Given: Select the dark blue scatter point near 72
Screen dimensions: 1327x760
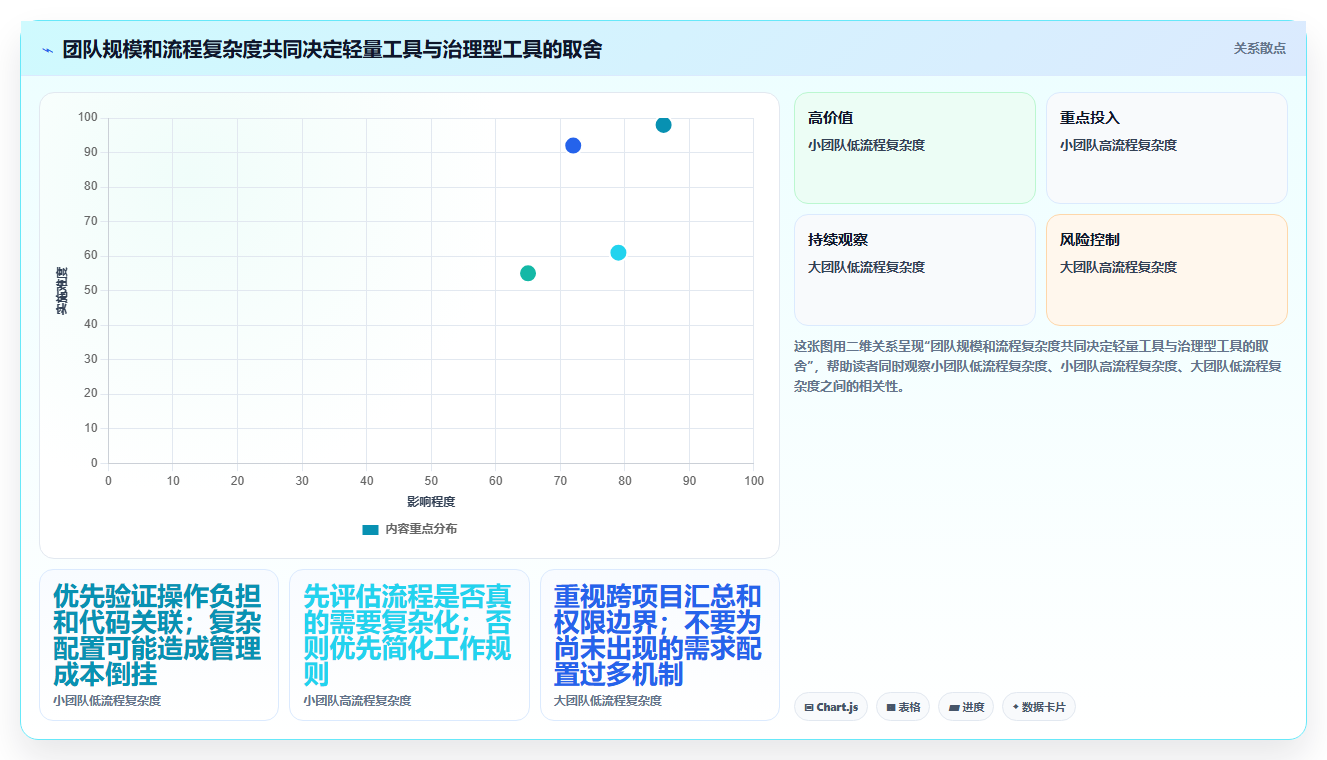Looking at the screenshot, I should tap(573, 146).
